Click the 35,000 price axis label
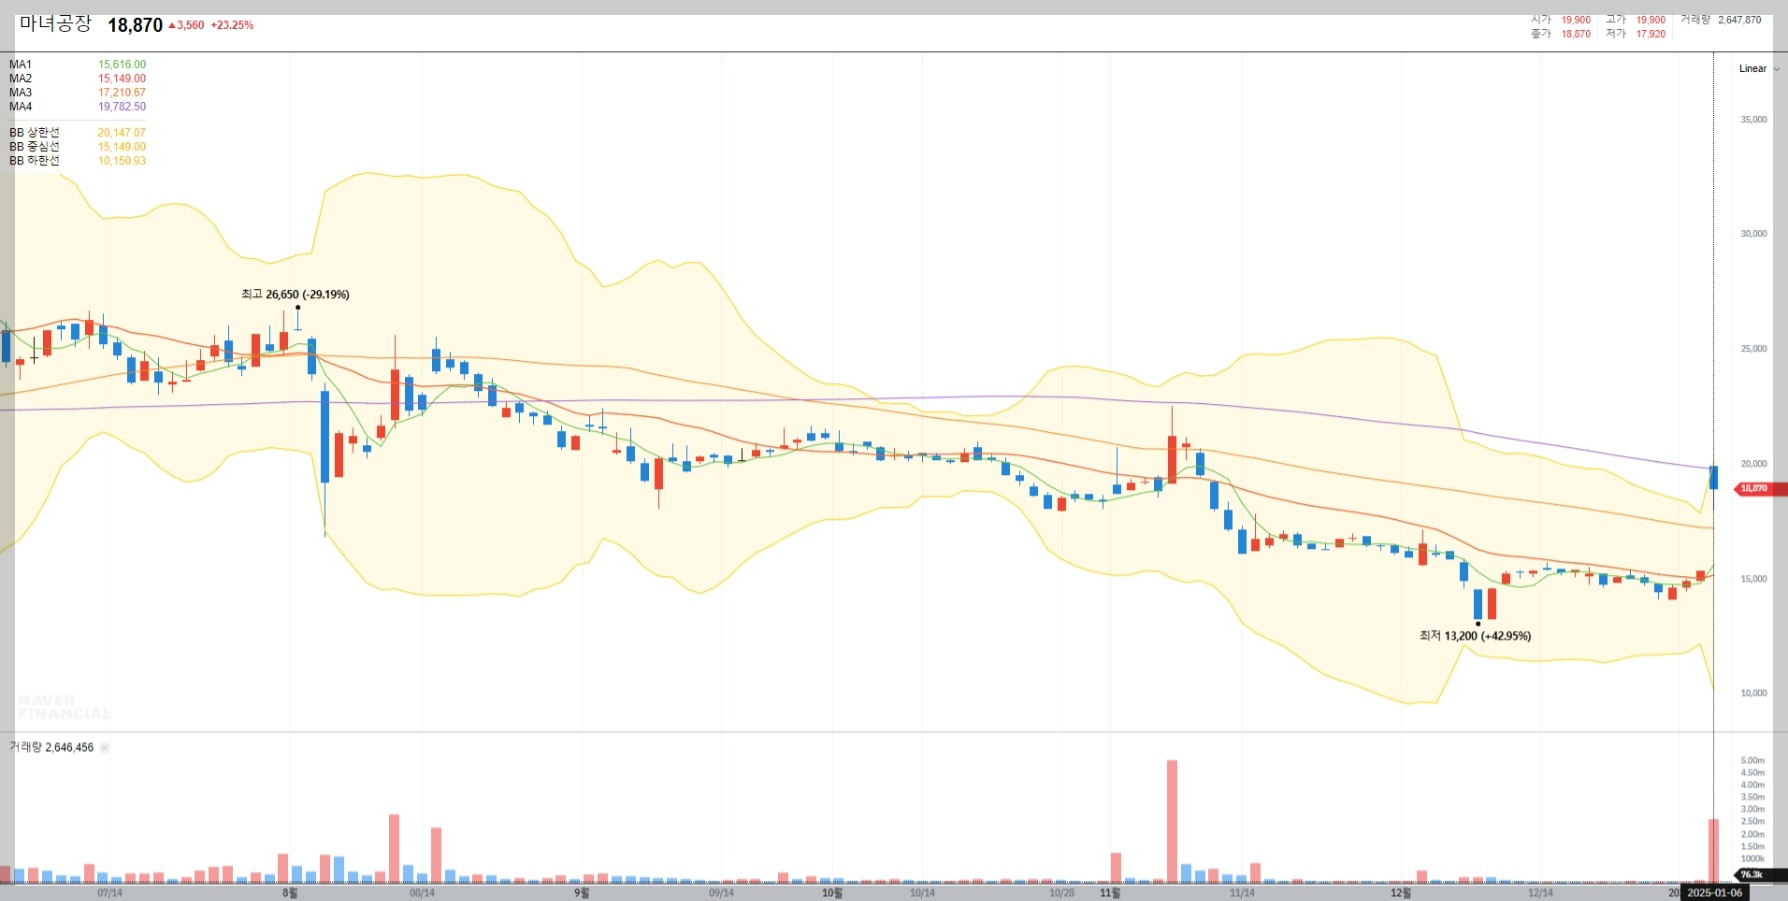This screenshot has width=1788, height=901. tap(1754, 120)
